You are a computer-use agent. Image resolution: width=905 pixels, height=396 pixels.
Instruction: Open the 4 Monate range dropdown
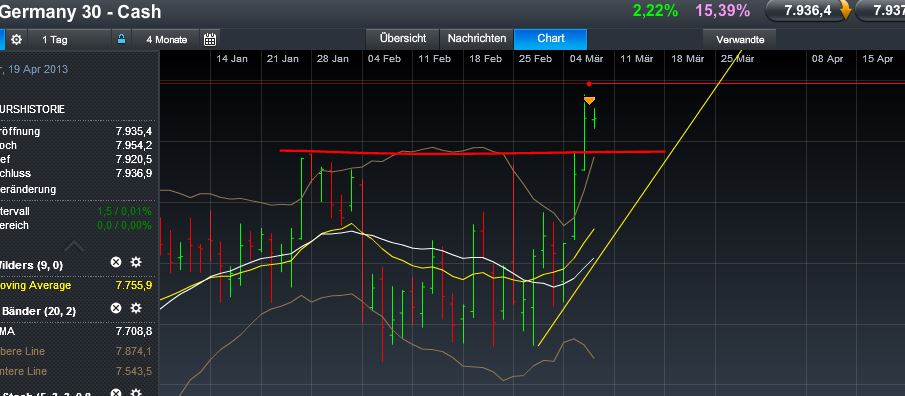[x=166, y=39]
